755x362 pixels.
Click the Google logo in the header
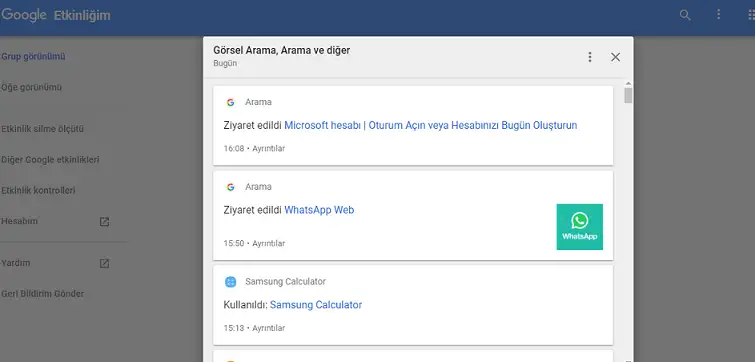(x=24, y=15)
